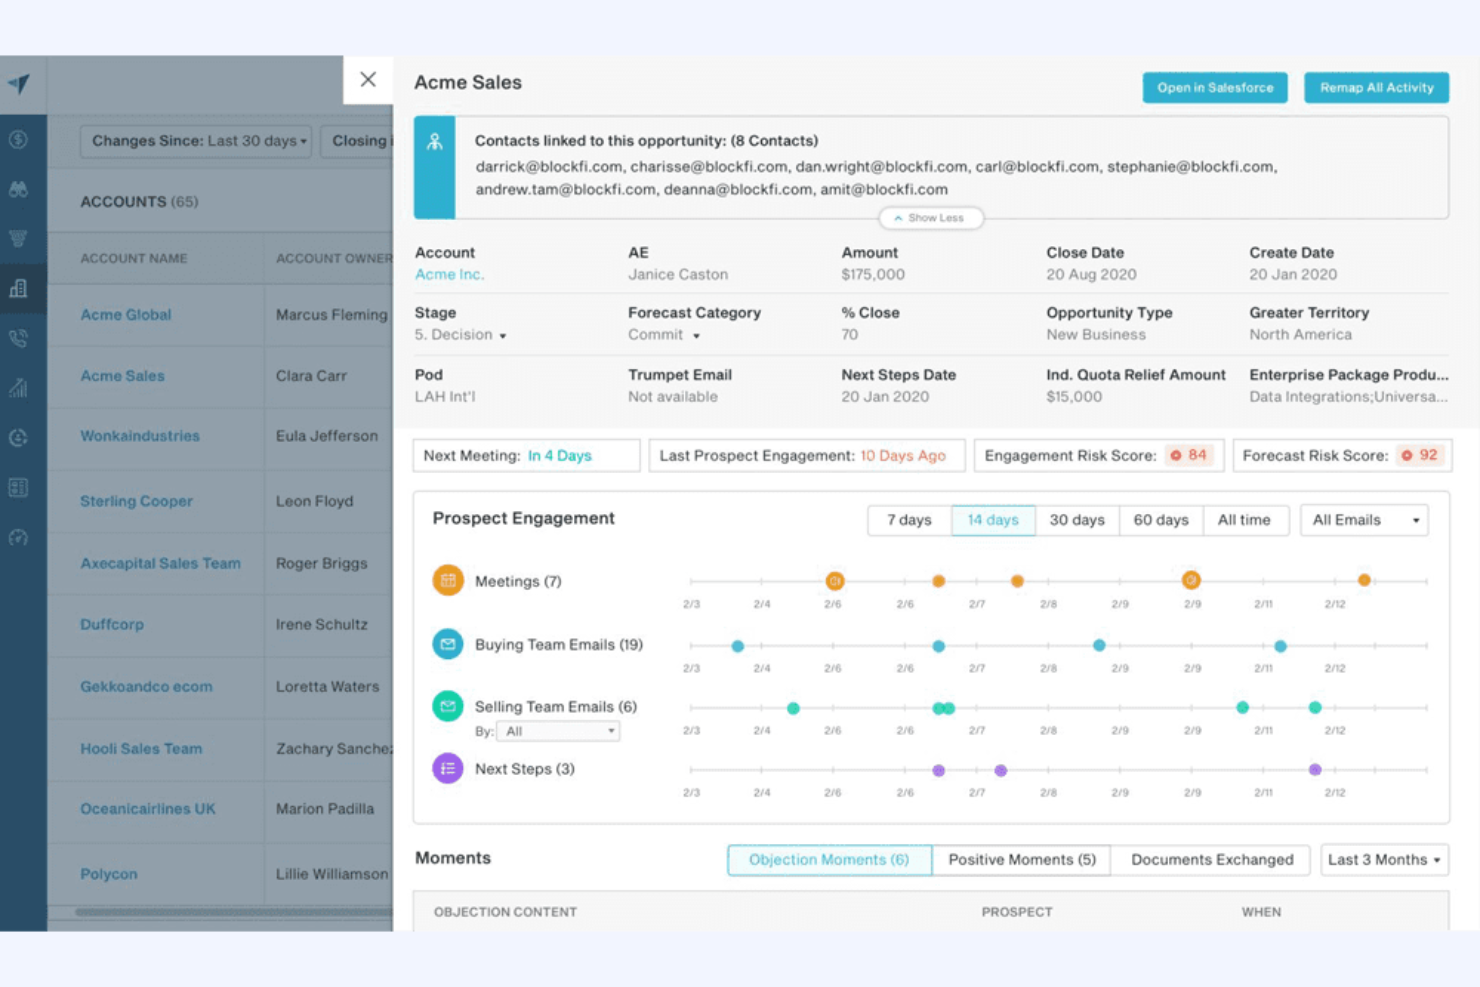This screenshot has width=1480, height=987.
Task: Open the Stage 5. Decision dropdown
Action: [x=461, y=335]
